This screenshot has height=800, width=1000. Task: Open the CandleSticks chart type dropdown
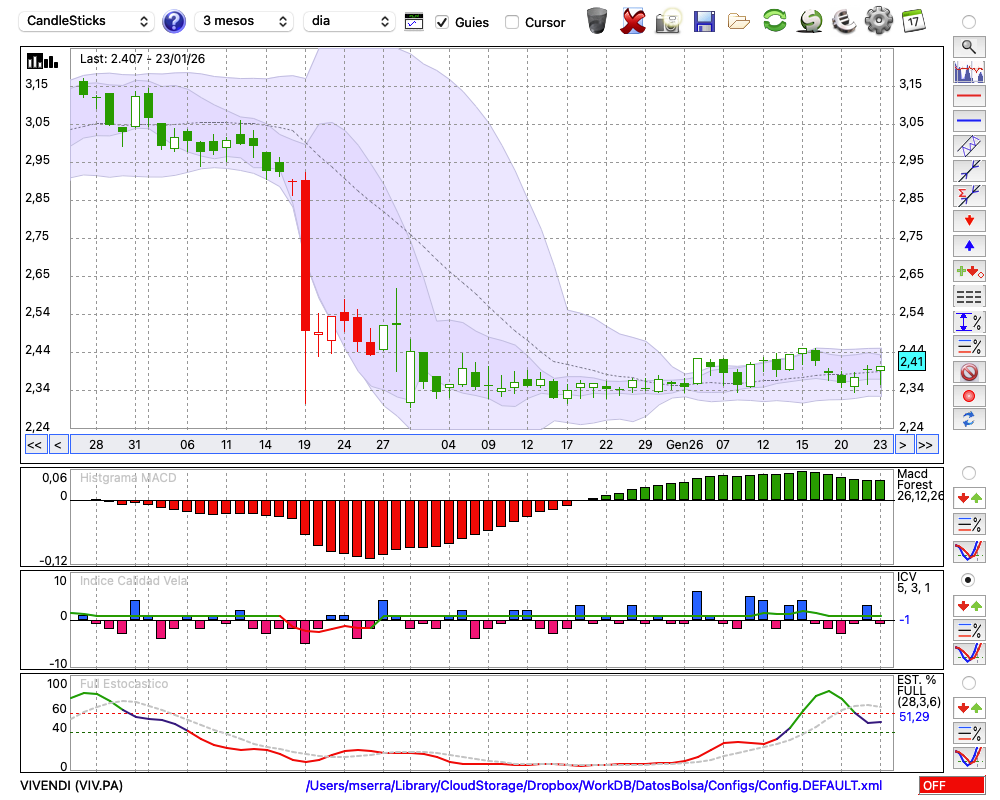click(88, 21)
